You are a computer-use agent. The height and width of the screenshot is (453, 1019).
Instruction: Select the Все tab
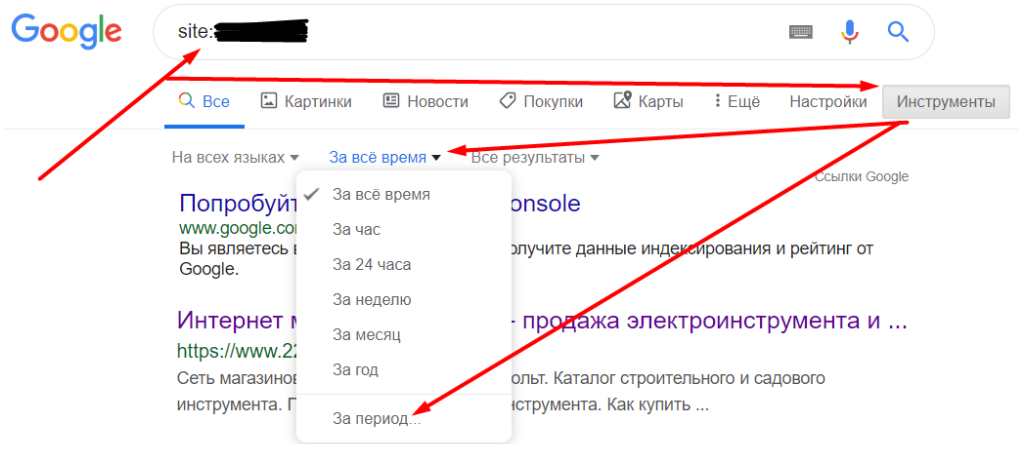point(204,101)
